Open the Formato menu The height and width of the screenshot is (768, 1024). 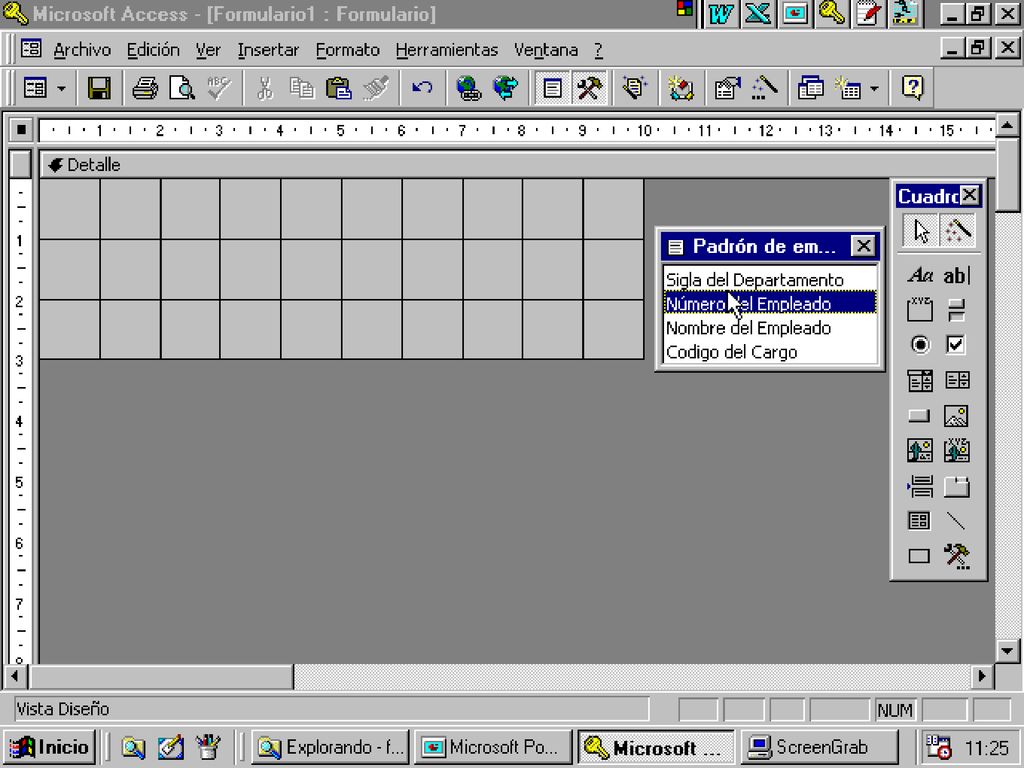click(x=347, y=50)
